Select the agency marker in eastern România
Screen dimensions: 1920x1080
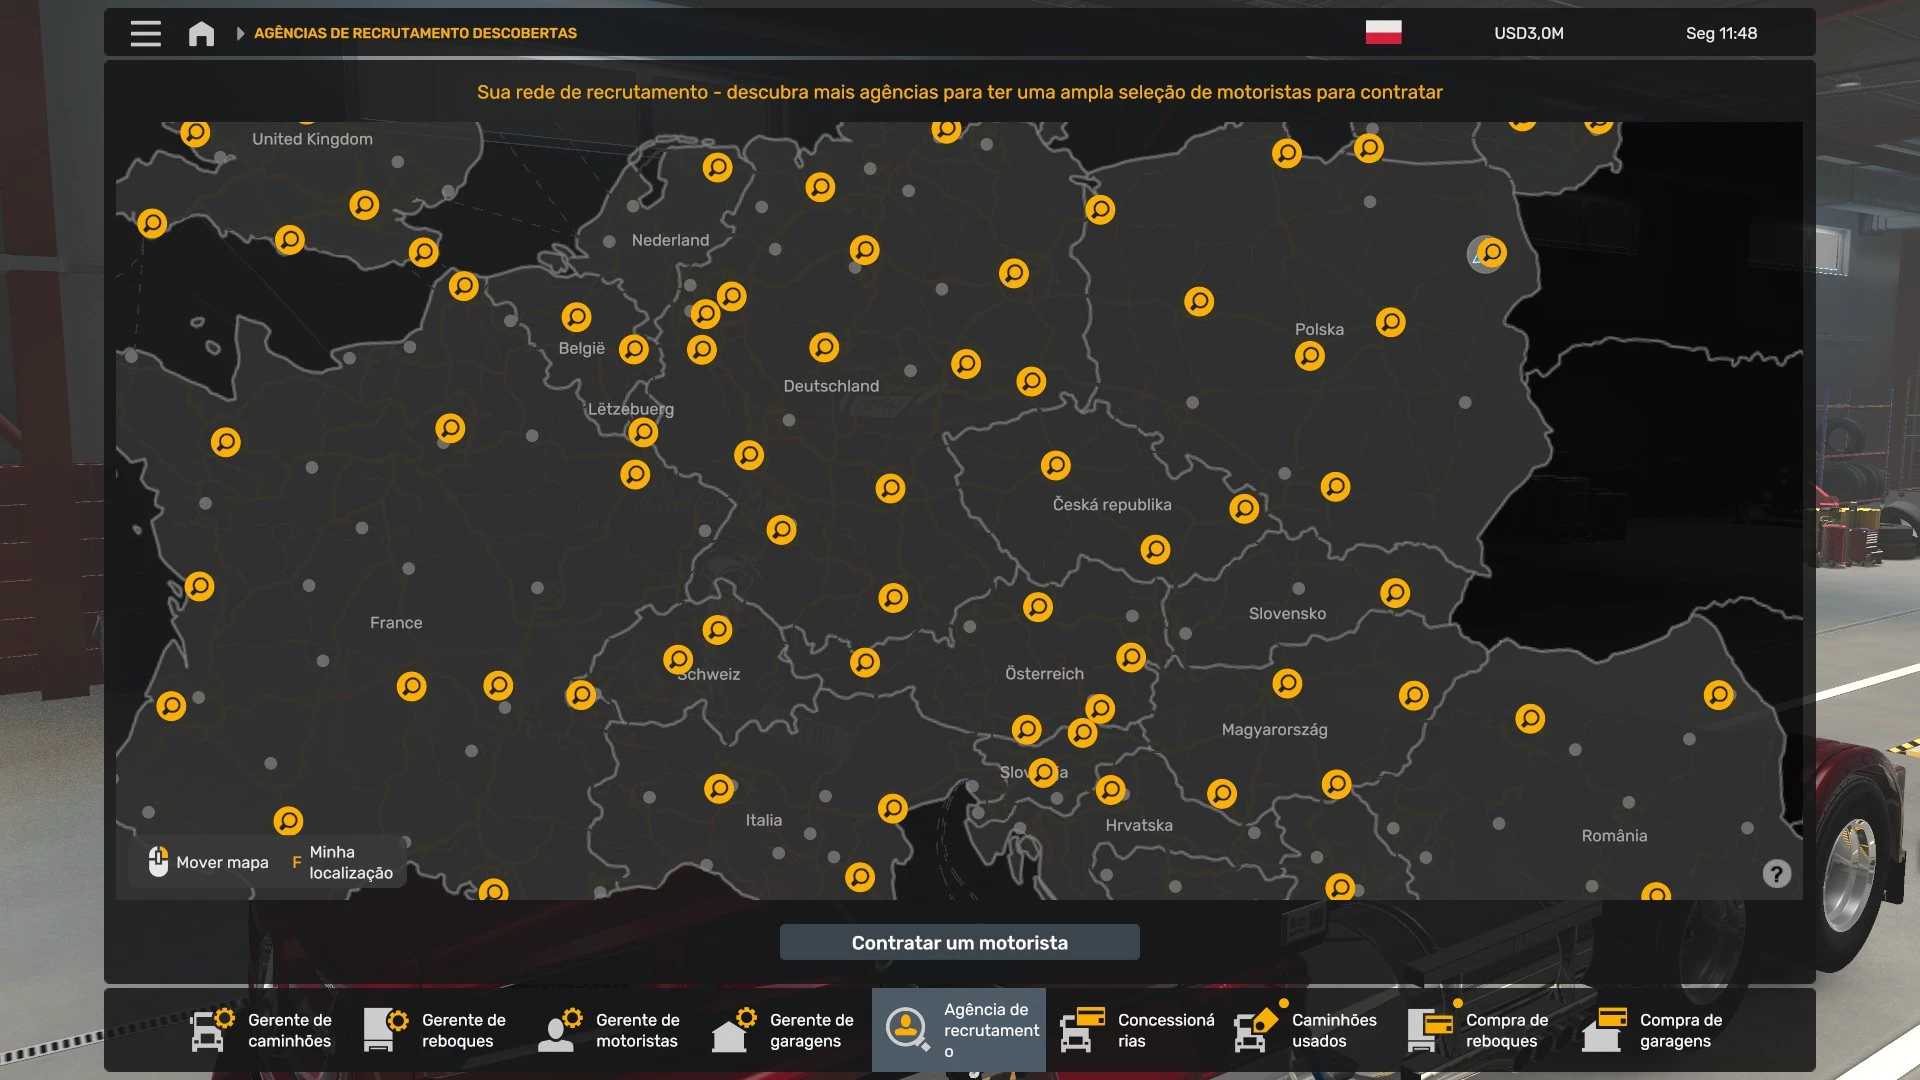1718,694
